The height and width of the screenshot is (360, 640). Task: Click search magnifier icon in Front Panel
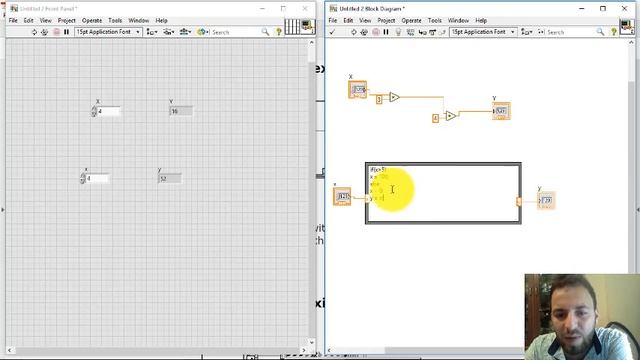[x=265, y=32]
